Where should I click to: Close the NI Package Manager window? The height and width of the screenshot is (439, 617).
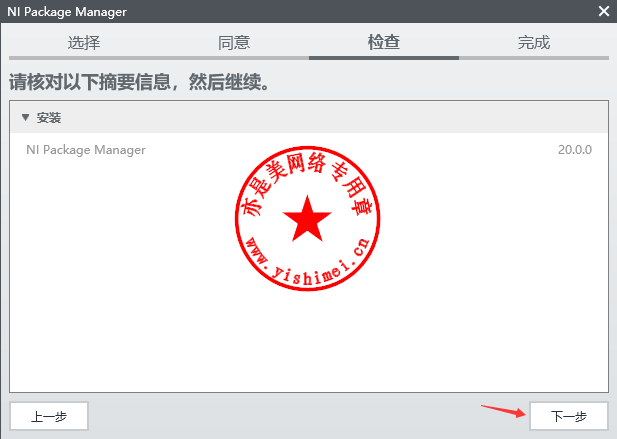coord(604,11)
